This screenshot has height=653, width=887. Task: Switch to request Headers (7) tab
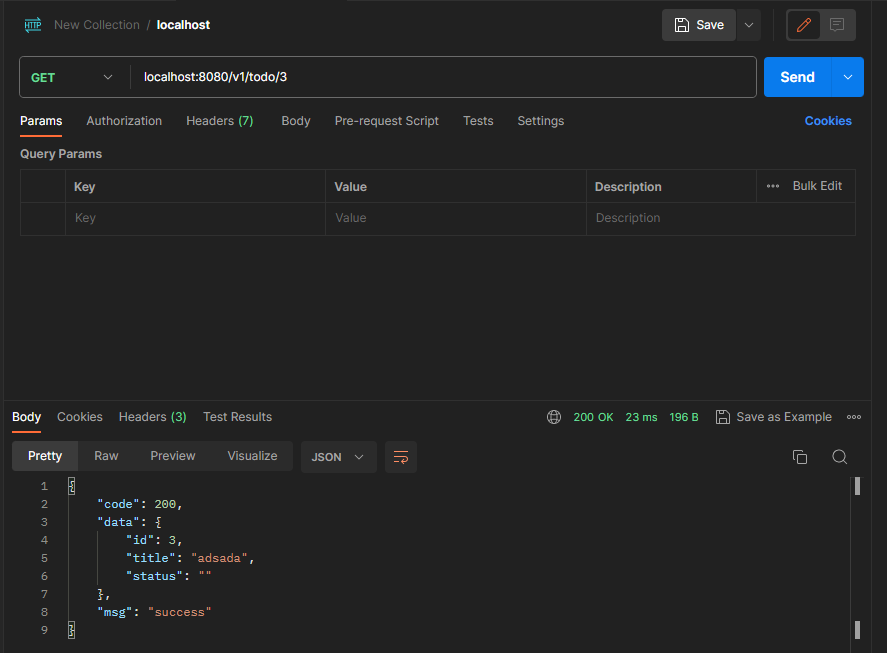pyautogui.click(x=219, y=121)
